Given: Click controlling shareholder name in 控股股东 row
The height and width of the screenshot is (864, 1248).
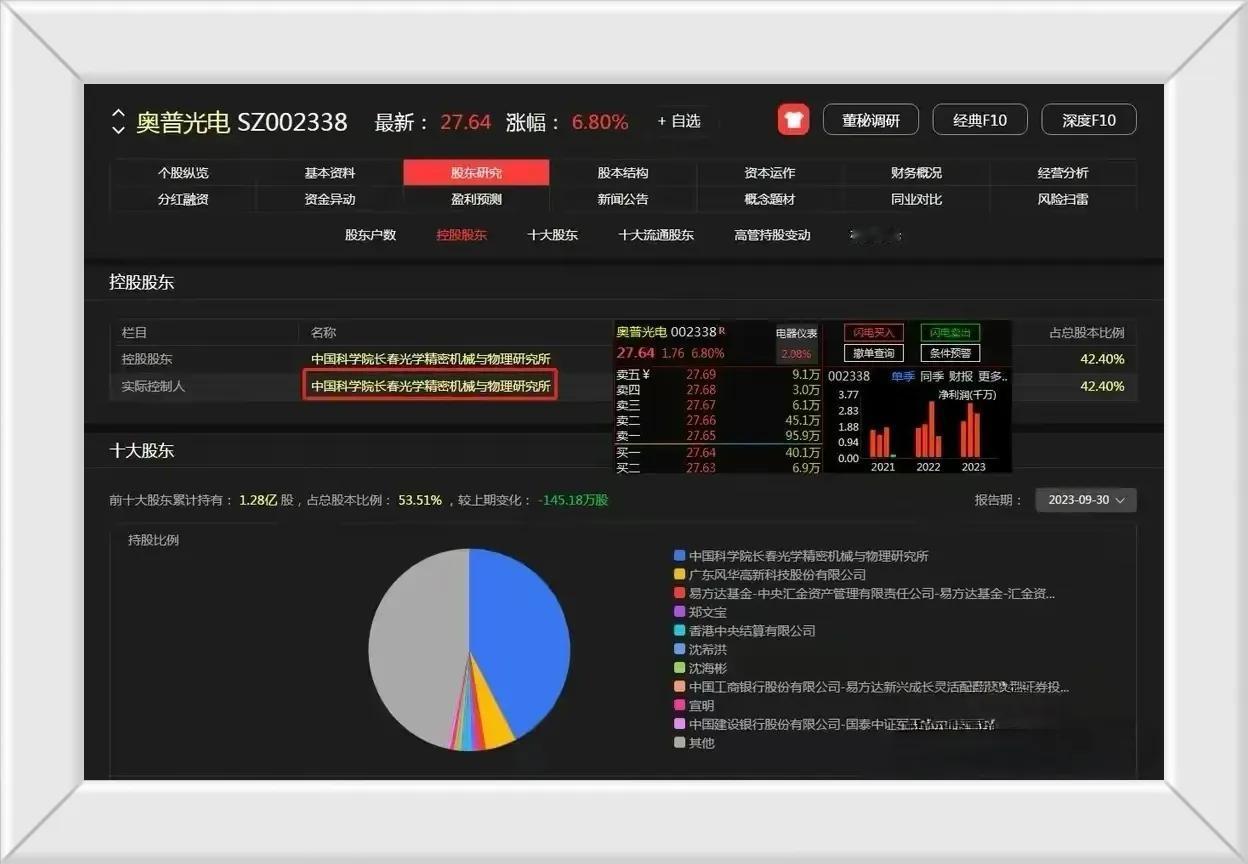Looking at the screenshot, I should [x=431, y=359].
